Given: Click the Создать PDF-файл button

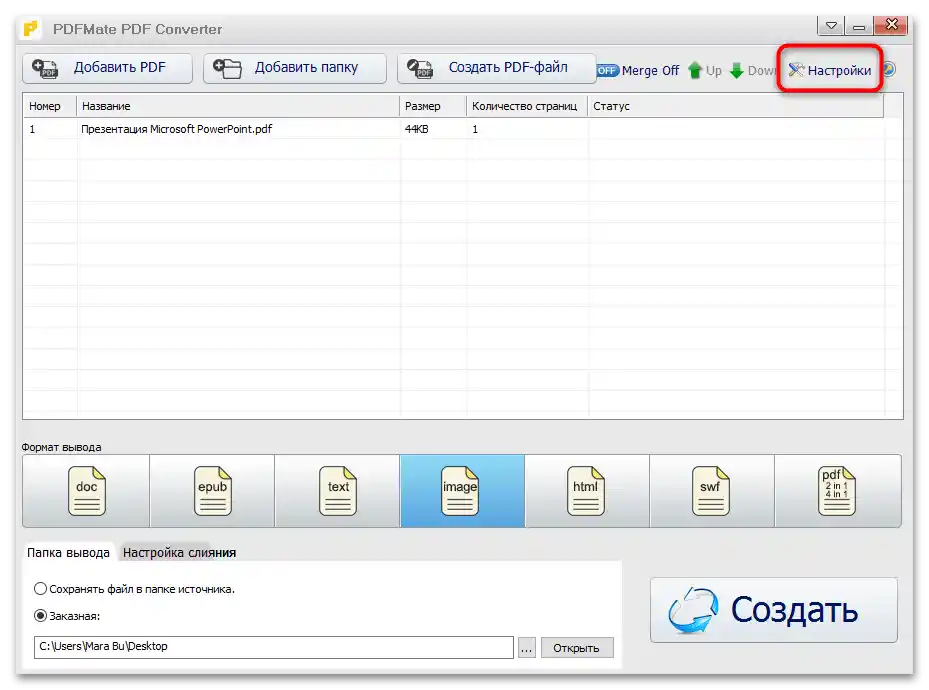Looking at the screenshot, I should pos(496,68).
